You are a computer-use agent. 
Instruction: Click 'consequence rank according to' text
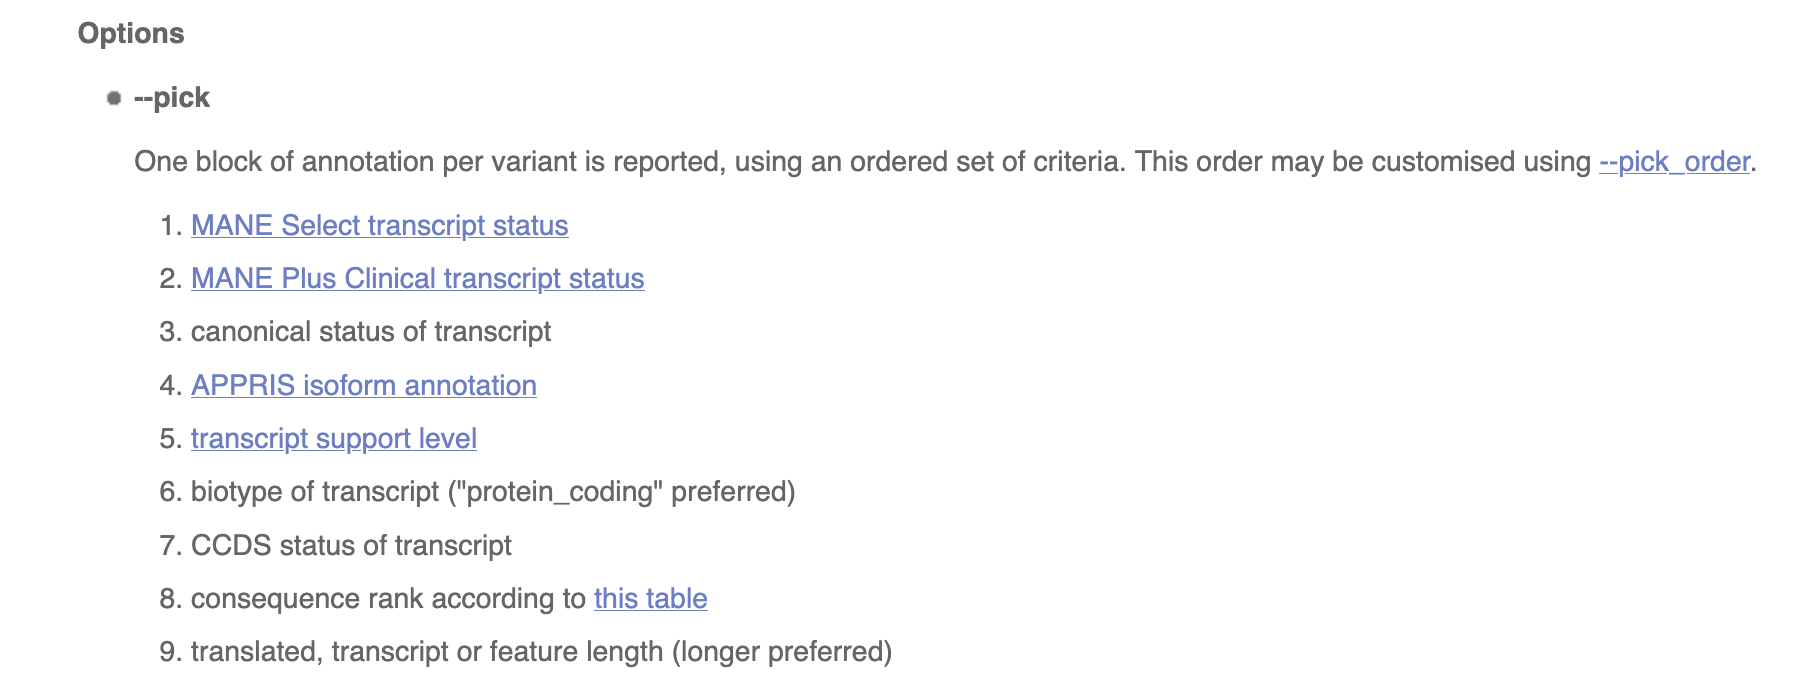coord(388,599)
